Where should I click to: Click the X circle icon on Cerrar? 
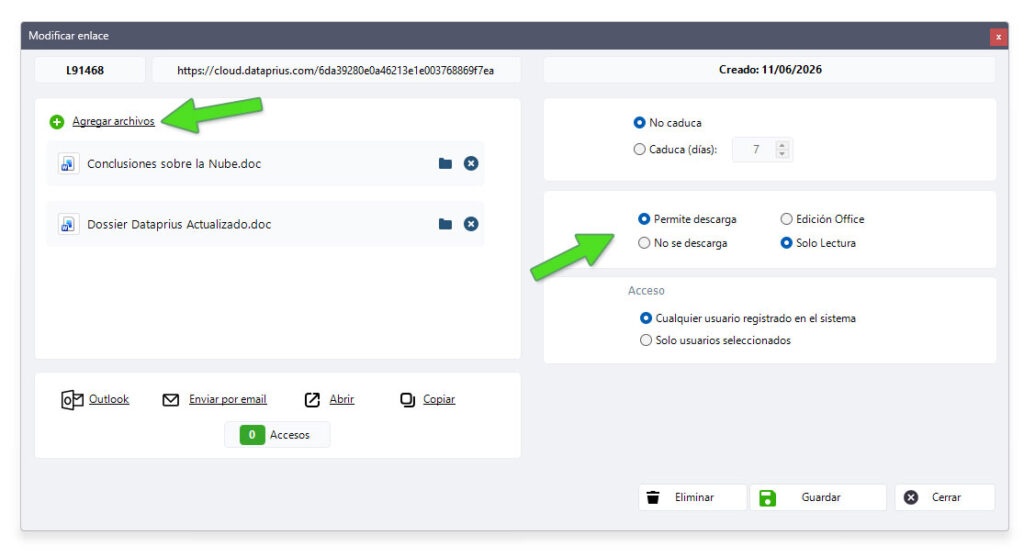pyautogui.click(x=911, y=498)
